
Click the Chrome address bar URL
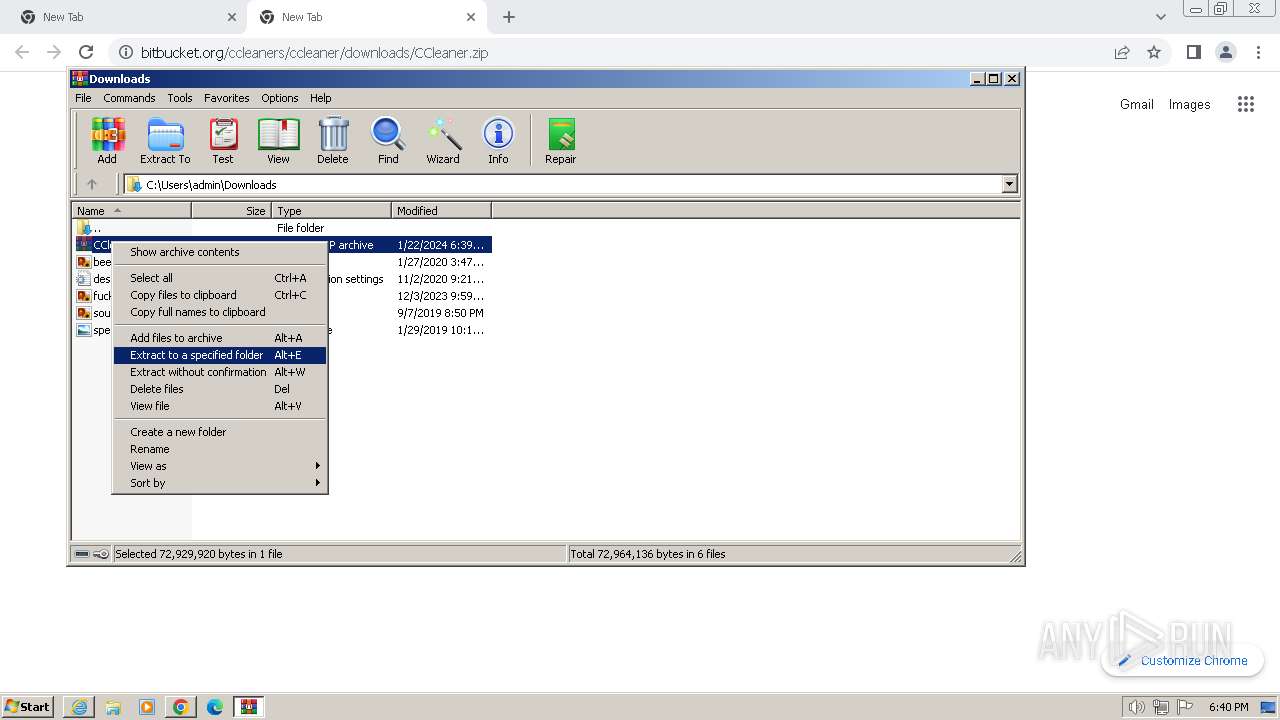[x=314, y=52]
